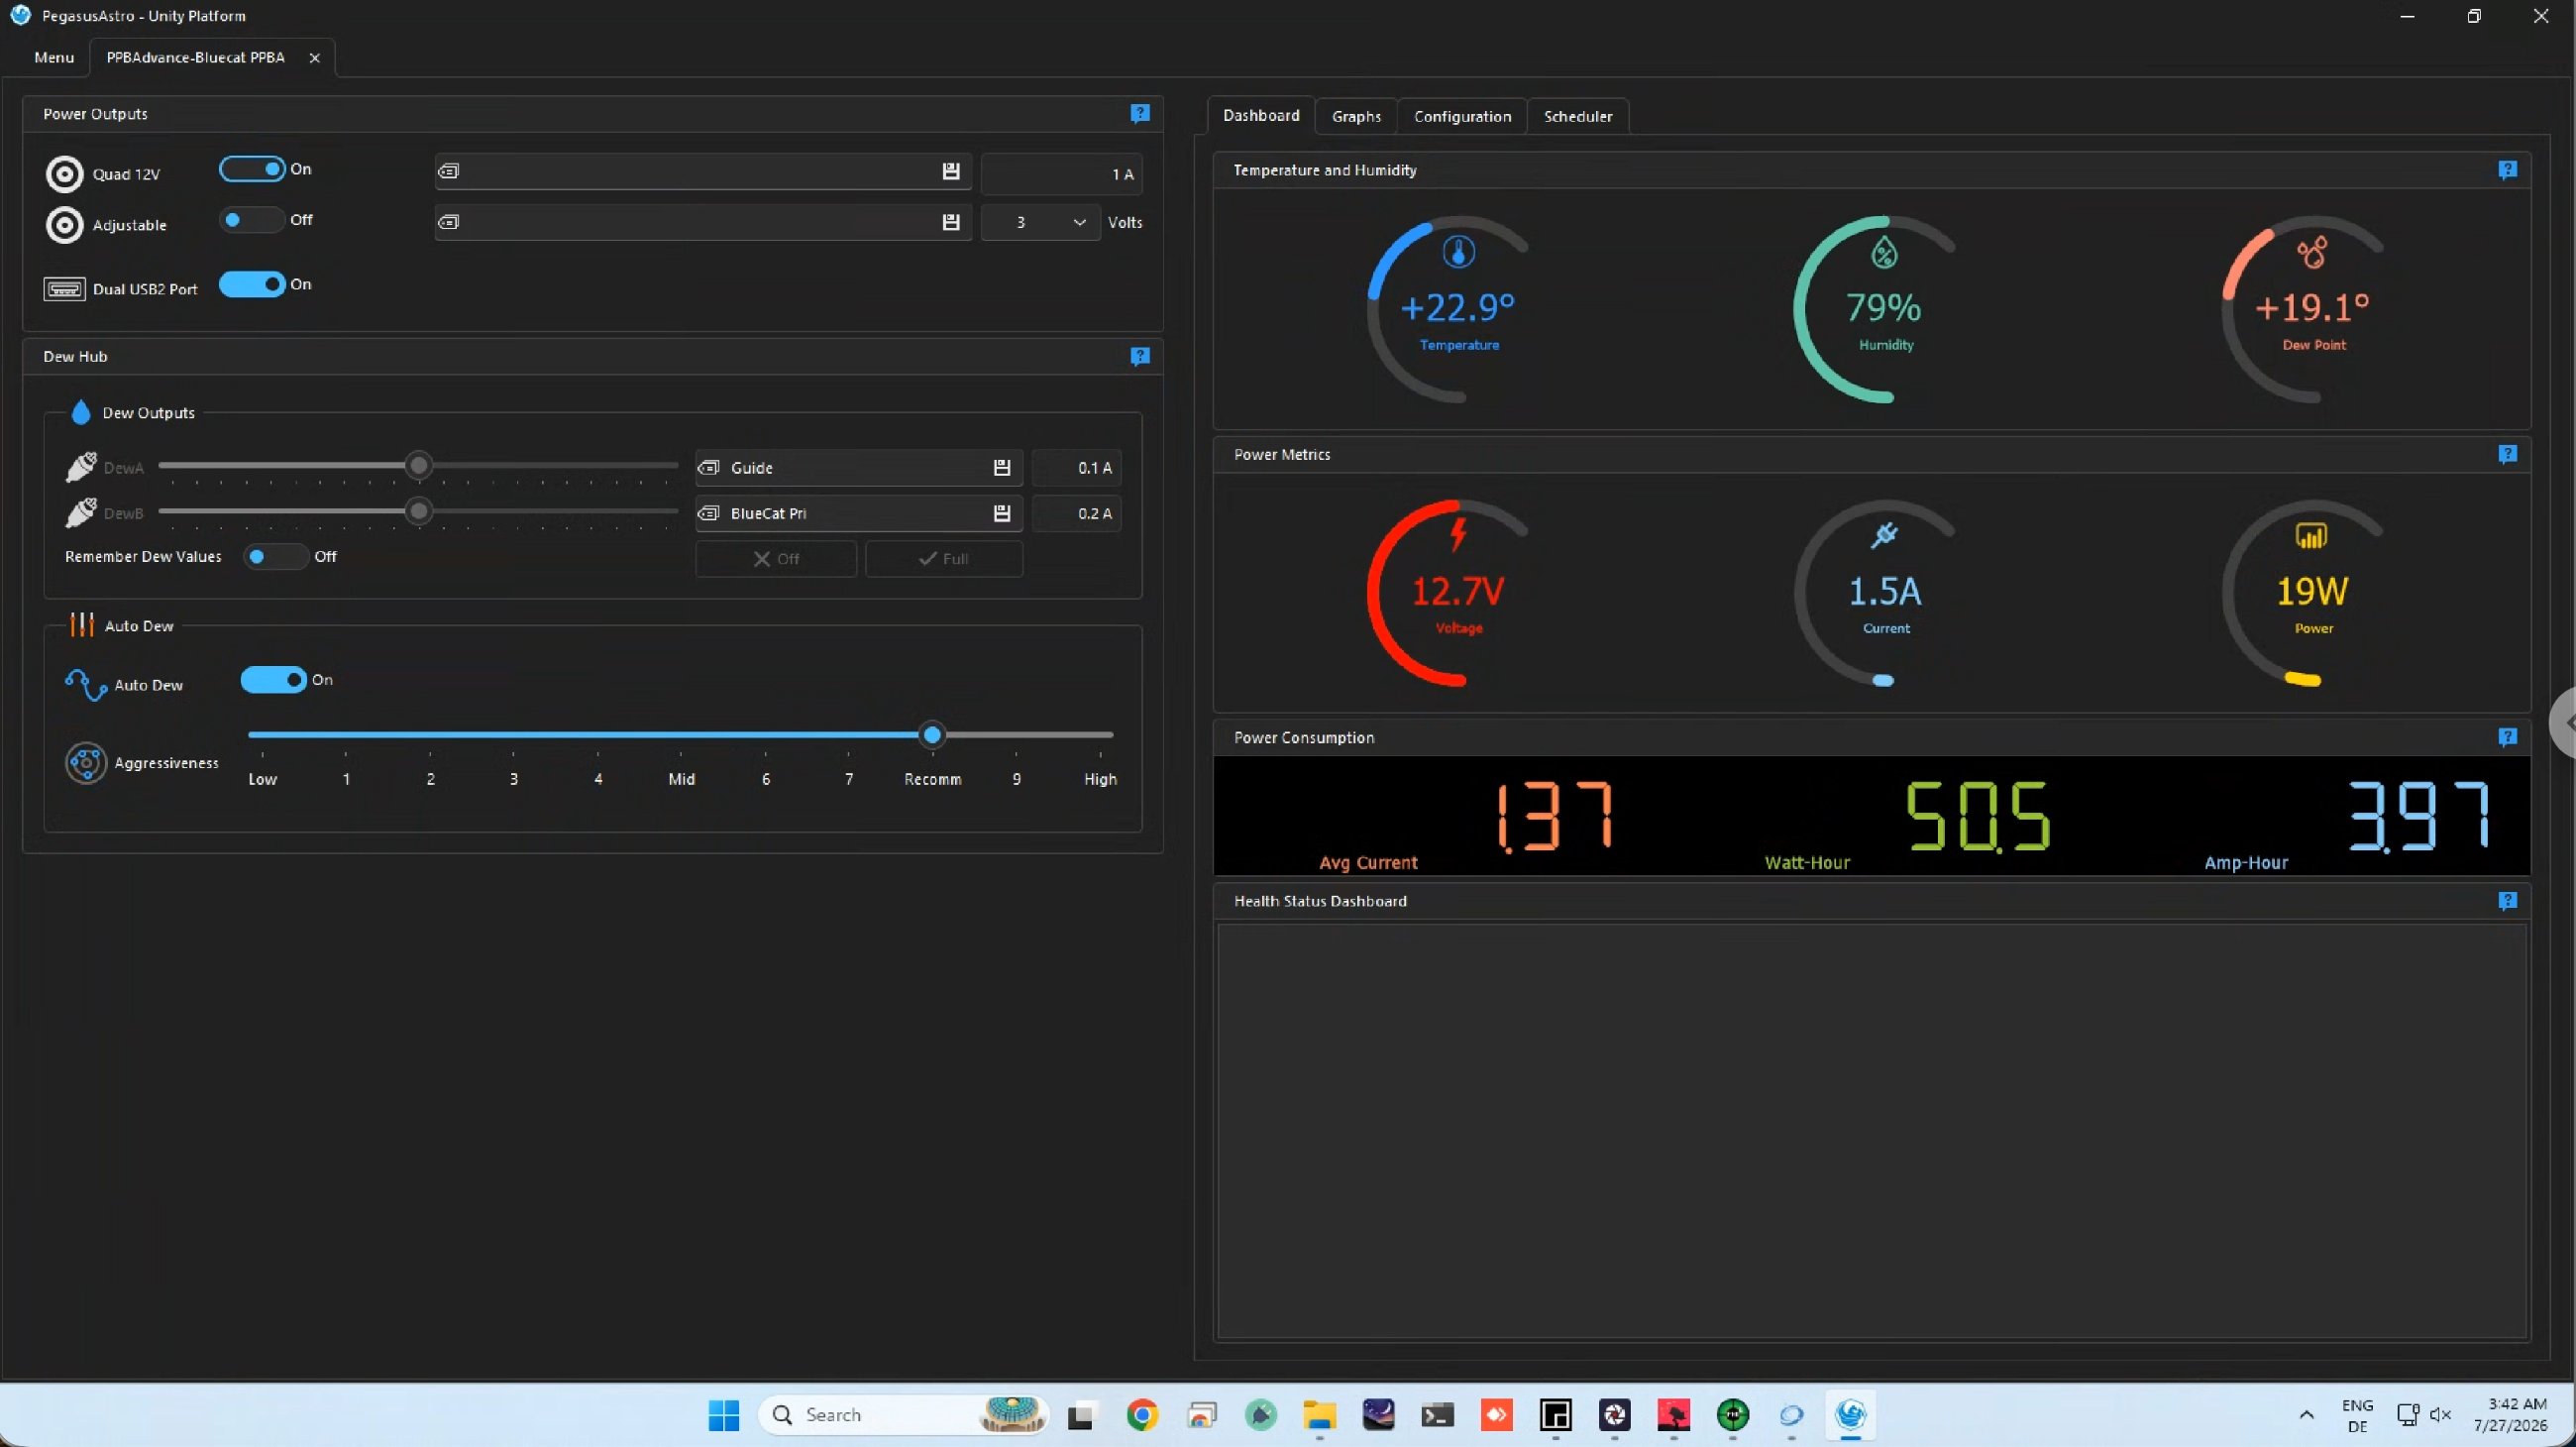Open help for Temperature and Humidity panel
Image resolution: width=2576 pixels, height=1447 pixels.
pyautogui.click(x=2507, y=170)
